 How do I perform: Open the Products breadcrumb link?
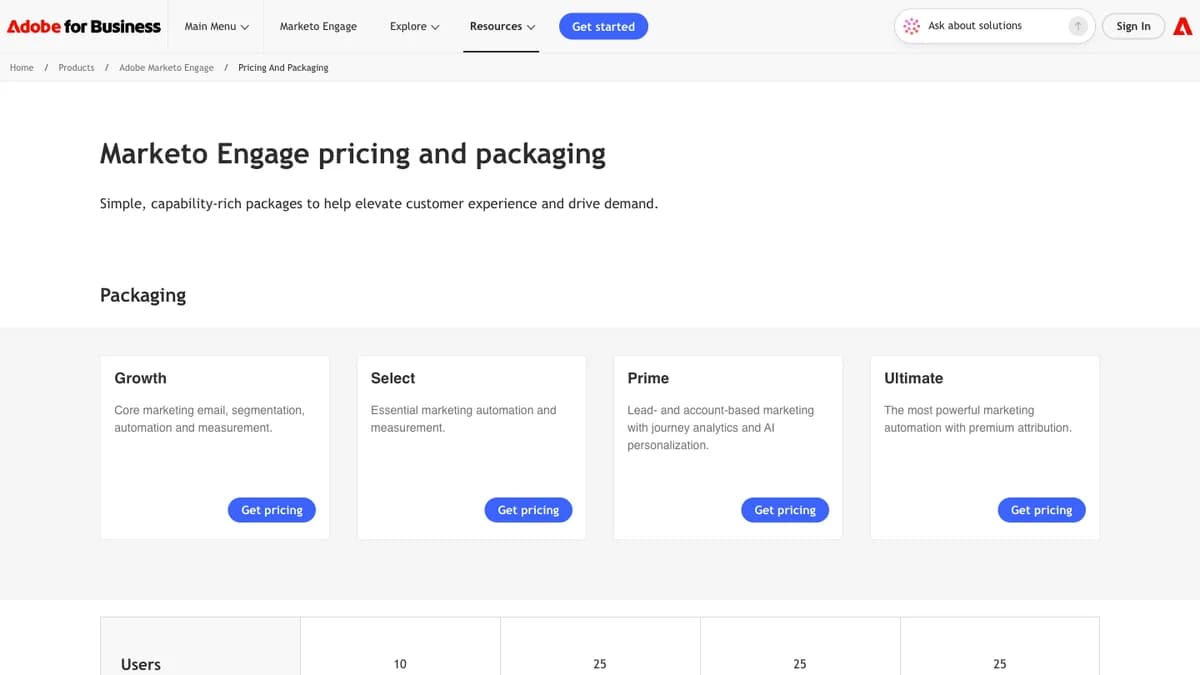pyautogui.click(x=76, y=68)
